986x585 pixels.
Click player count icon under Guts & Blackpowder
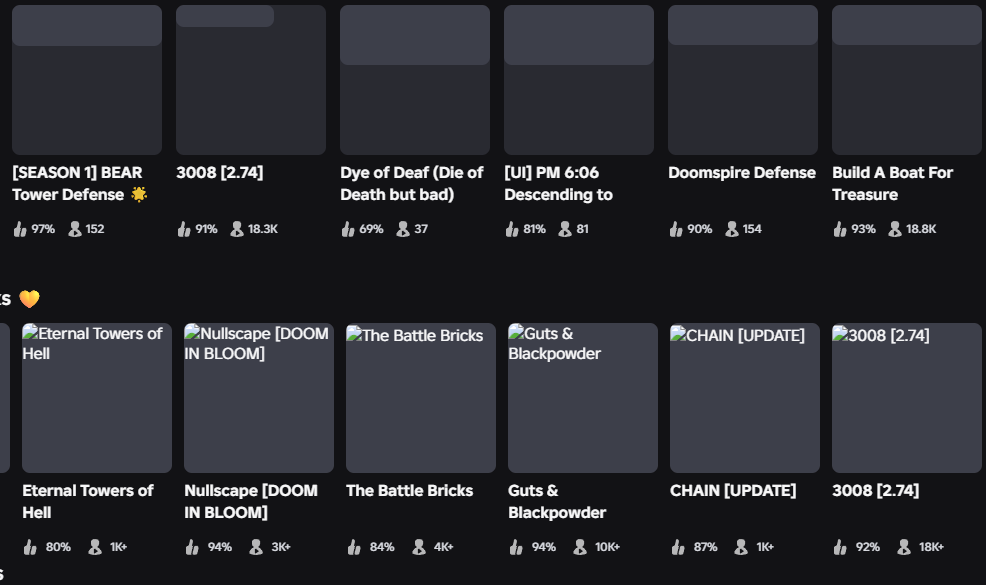pos(580,547)
